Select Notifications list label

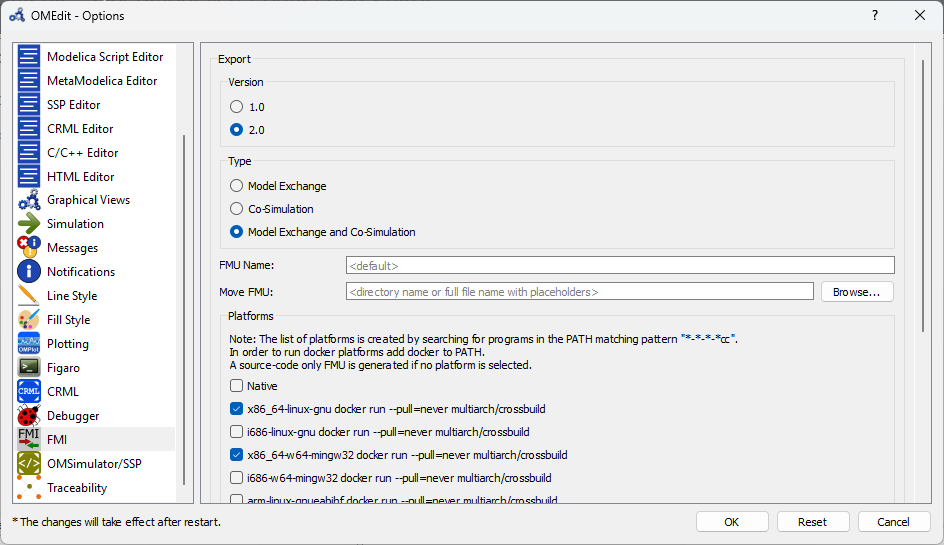(x=81, y=272)
